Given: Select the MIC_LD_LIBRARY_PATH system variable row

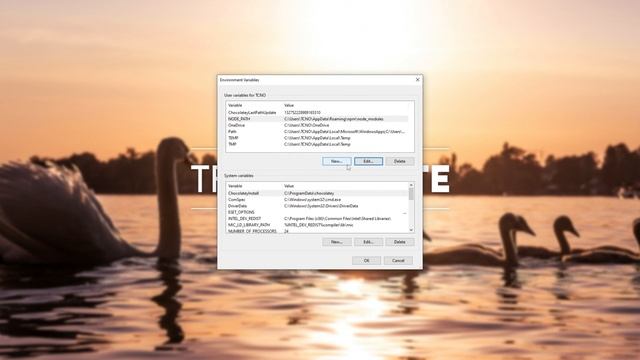Looking at the screenshot, I should click(317, 225).
